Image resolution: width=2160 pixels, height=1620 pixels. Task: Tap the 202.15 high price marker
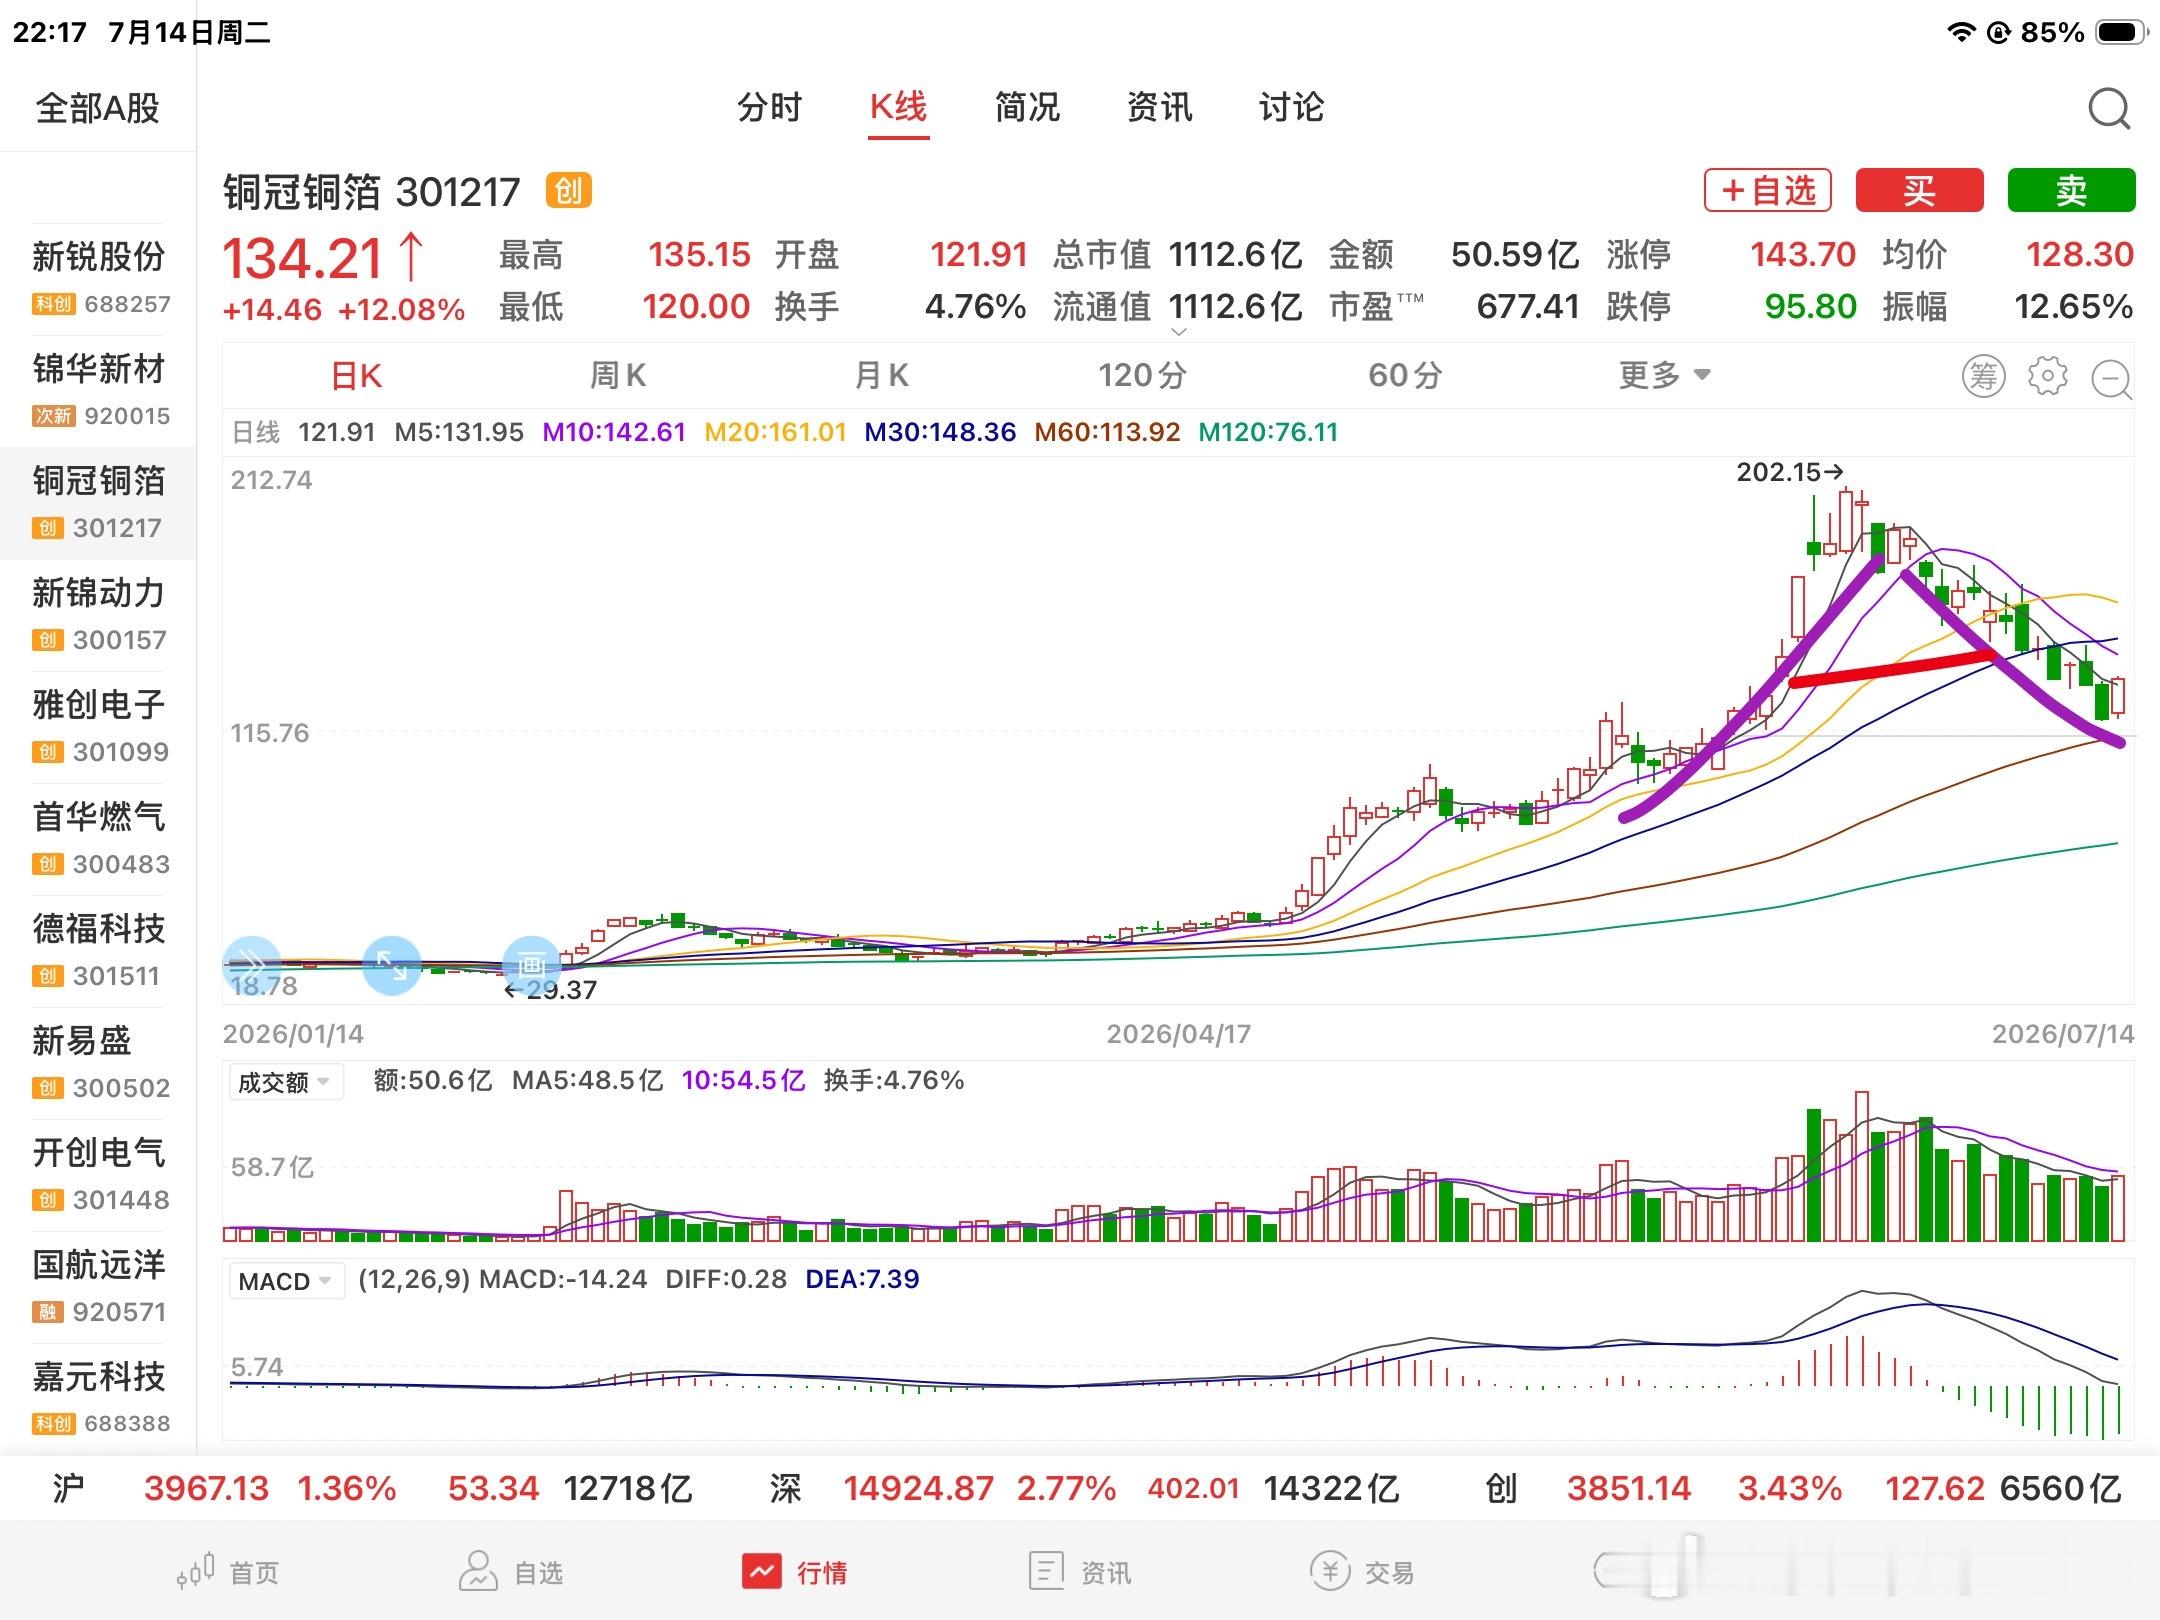click(1790, 471)
